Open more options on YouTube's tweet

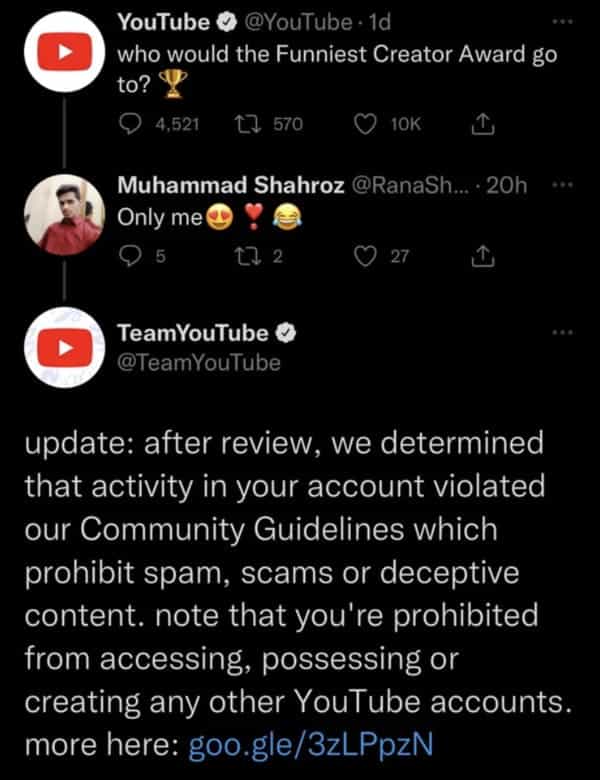point(564,21)
